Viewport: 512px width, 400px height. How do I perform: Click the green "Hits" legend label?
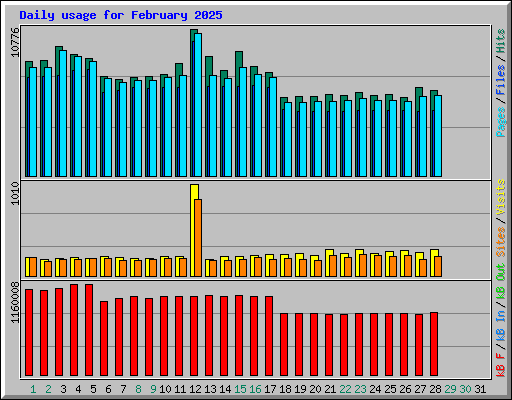[x=501, y=41]
